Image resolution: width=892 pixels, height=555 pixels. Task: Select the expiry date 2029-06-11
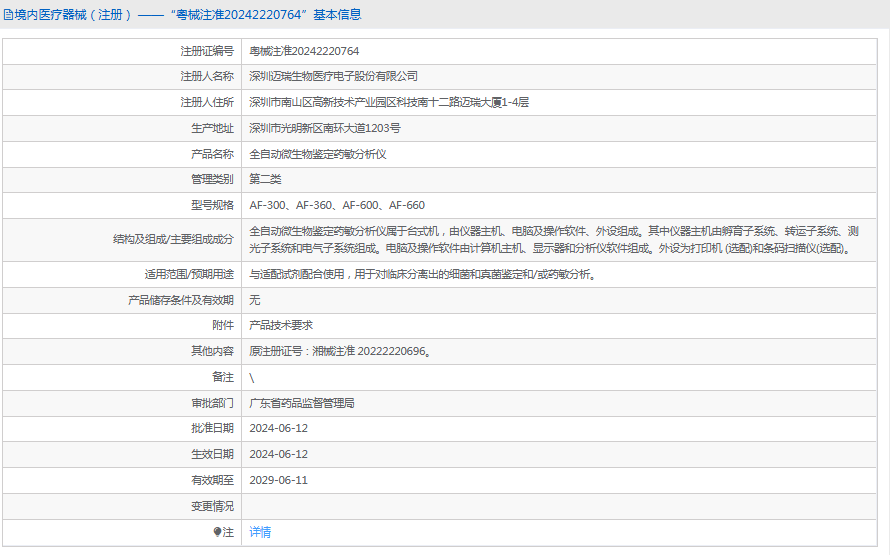pos(279,481)
